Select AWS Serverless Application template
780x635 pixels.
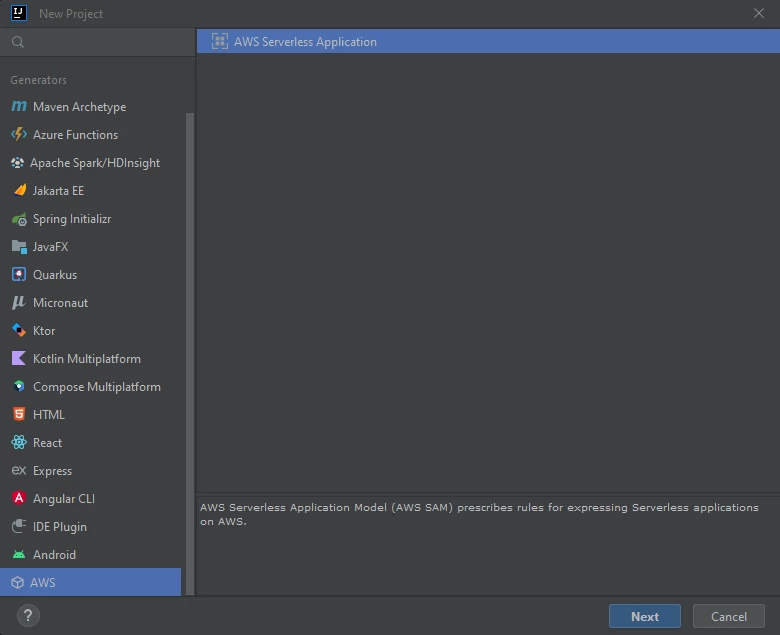click(x=488, y=41)
